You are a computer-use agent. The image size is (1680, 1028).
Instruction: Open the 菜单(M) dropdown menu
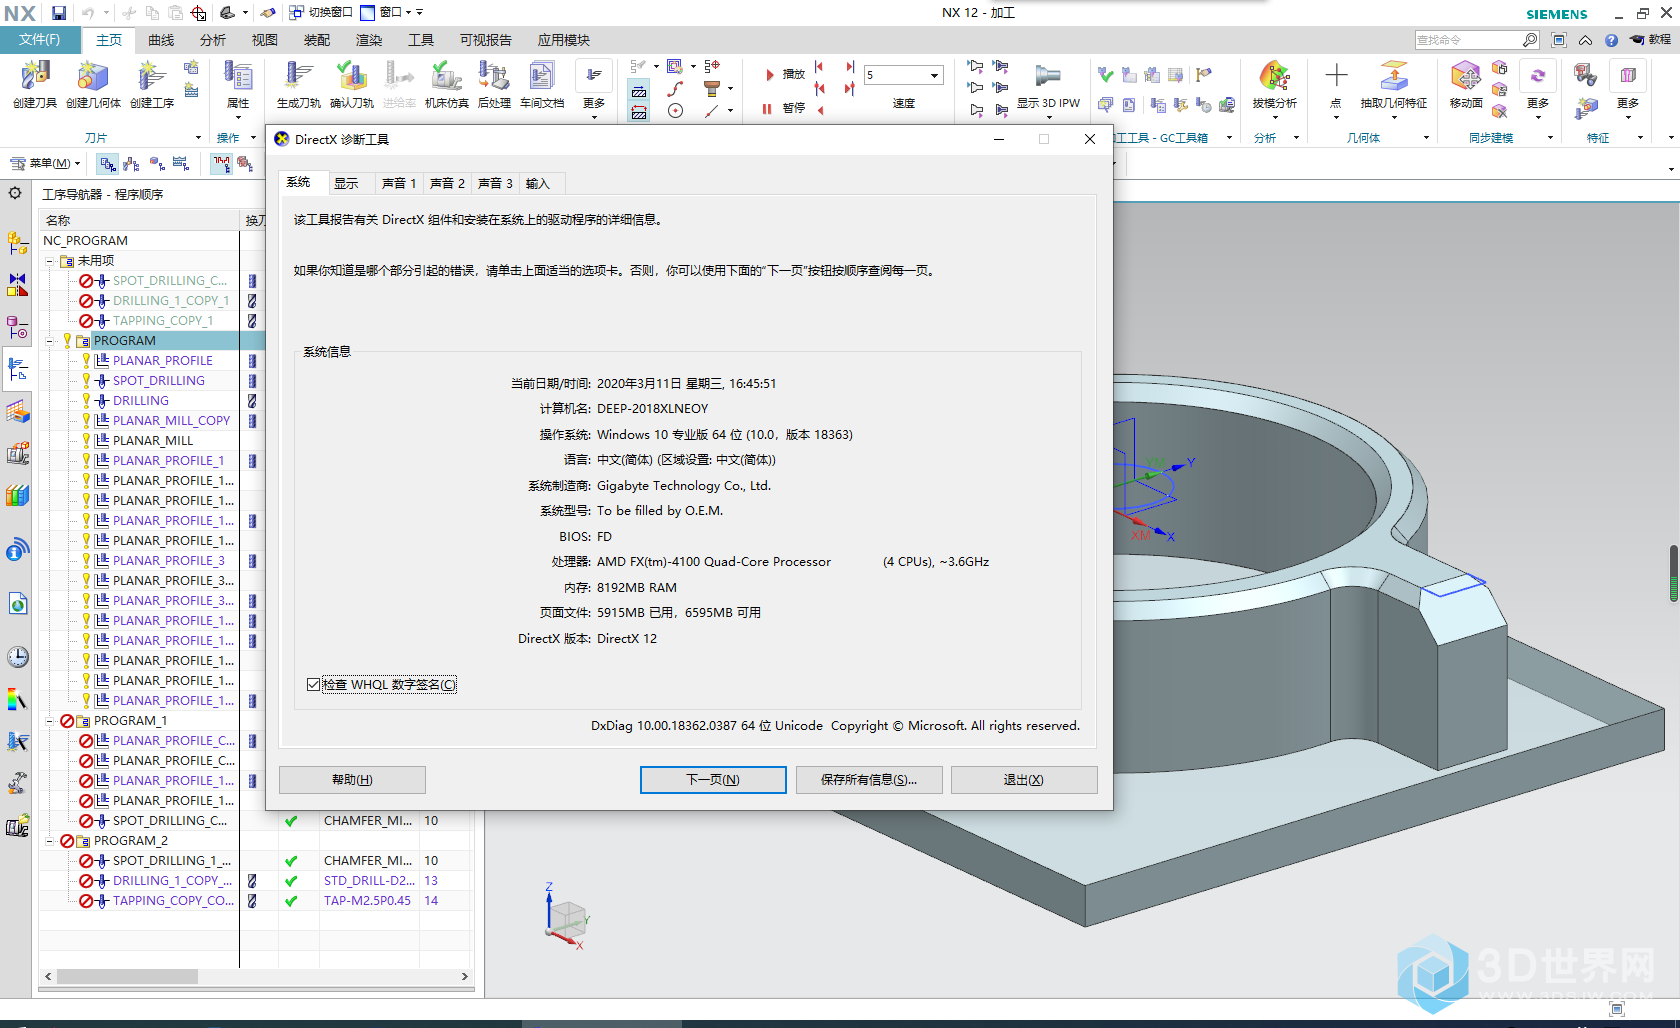tap(45, 163)
